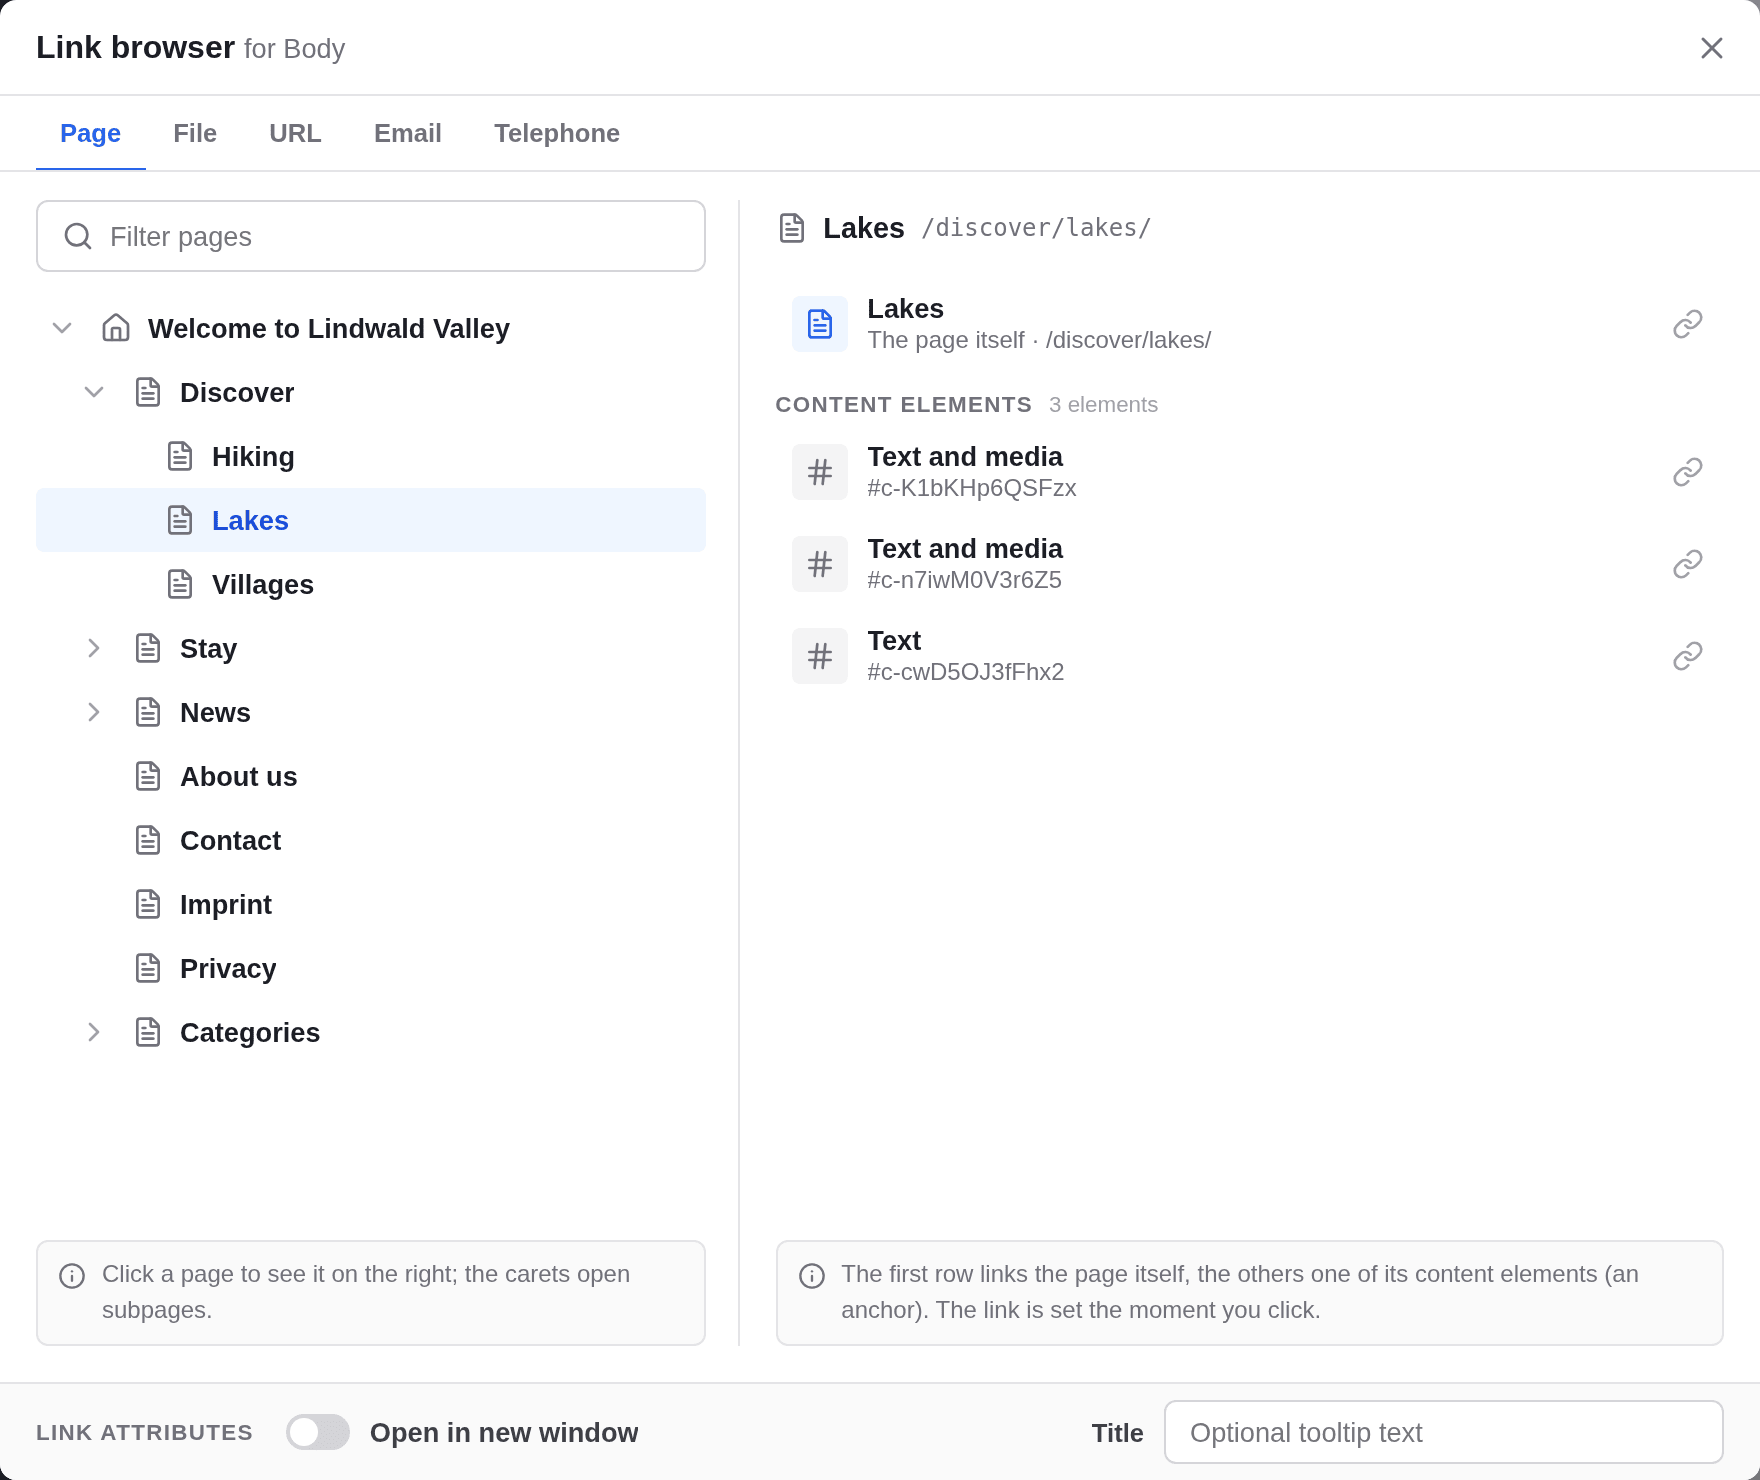Screen dimensions: 1760x1480
Task: Click the link icon for anchor #c-n7iwM0V3r6Z5
Action: [1687, 564]
